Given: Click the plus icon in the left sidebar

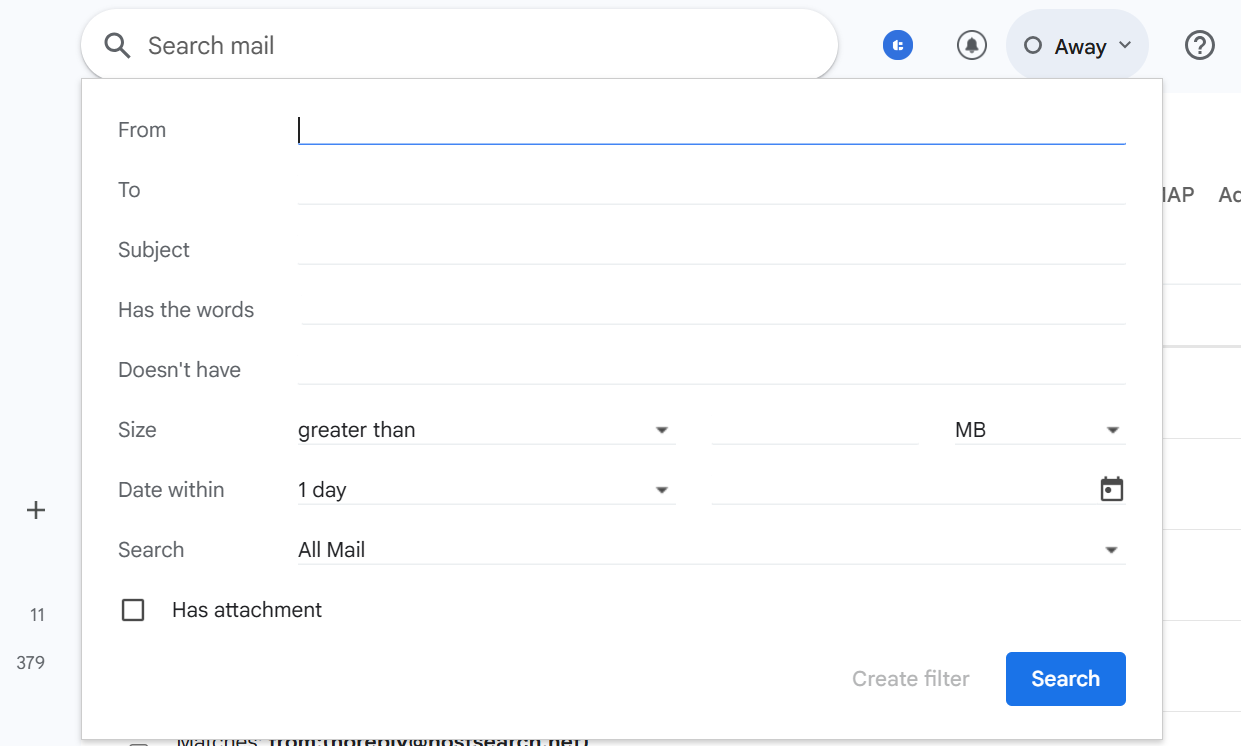Looking at the screenshot, I should [36, 510].
